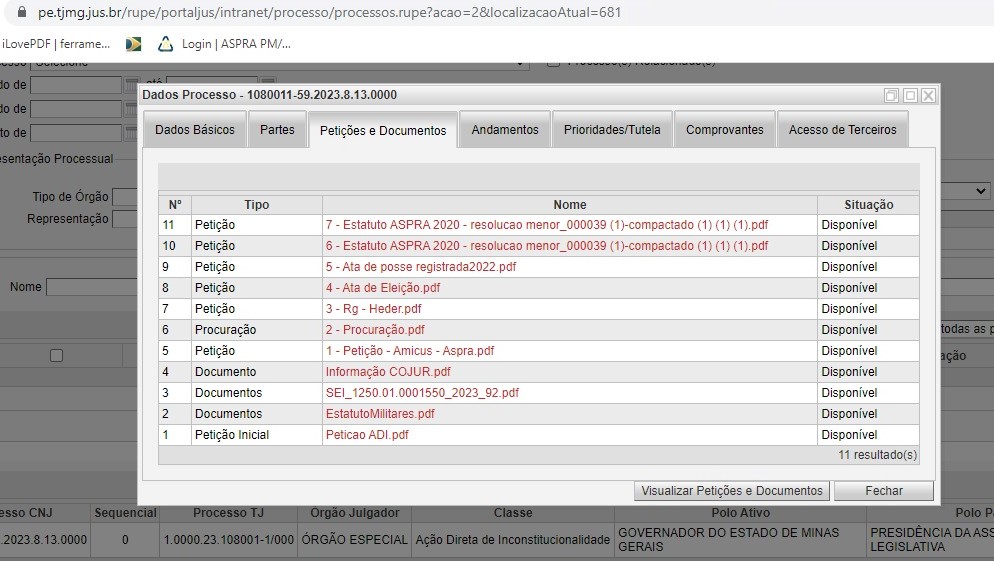The width and height of the screenshot is (994, 561).
Task: Click the Tipo column header
Action: pyautogui.click(x=257, y=204)
